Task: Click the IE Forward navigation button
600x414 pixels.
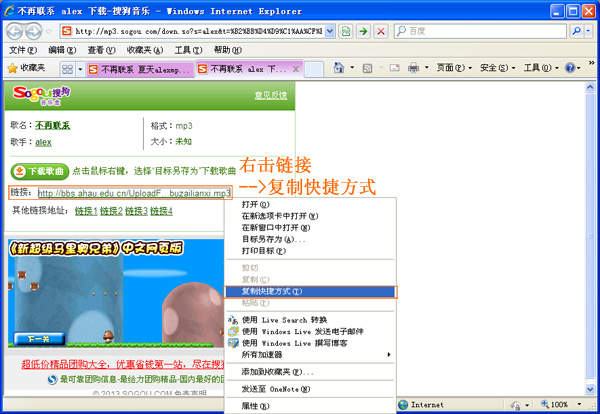Action: click(34, 31)
